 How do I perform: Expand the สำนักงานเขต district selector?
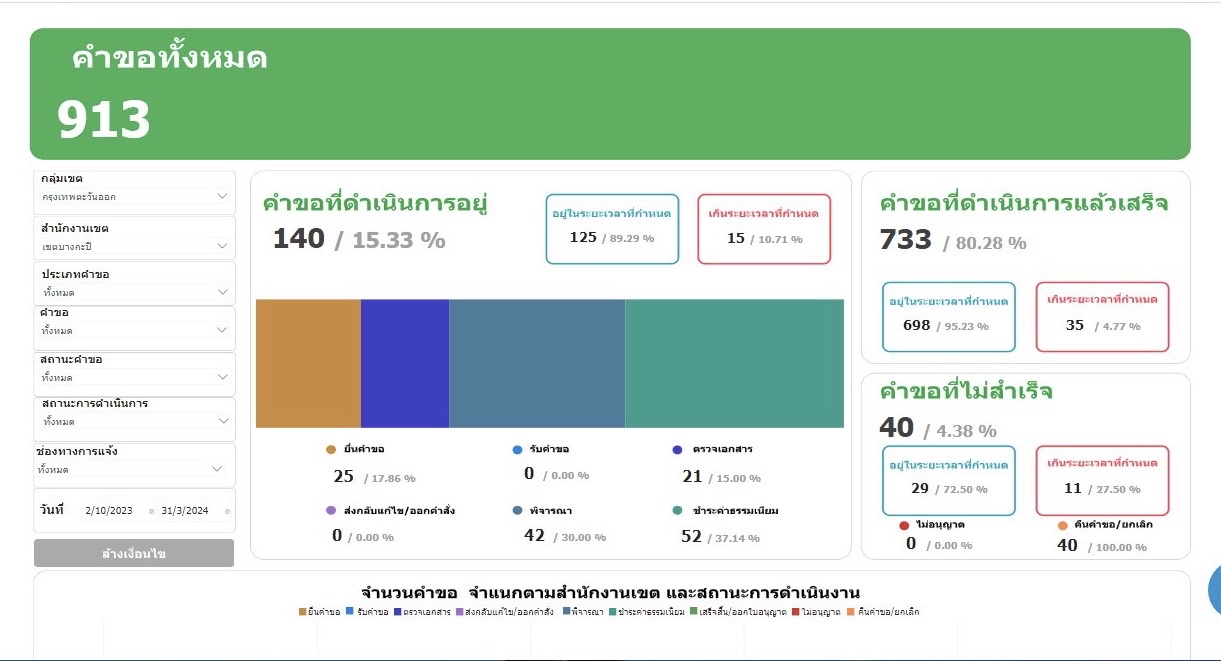click(x=134, y=246)
